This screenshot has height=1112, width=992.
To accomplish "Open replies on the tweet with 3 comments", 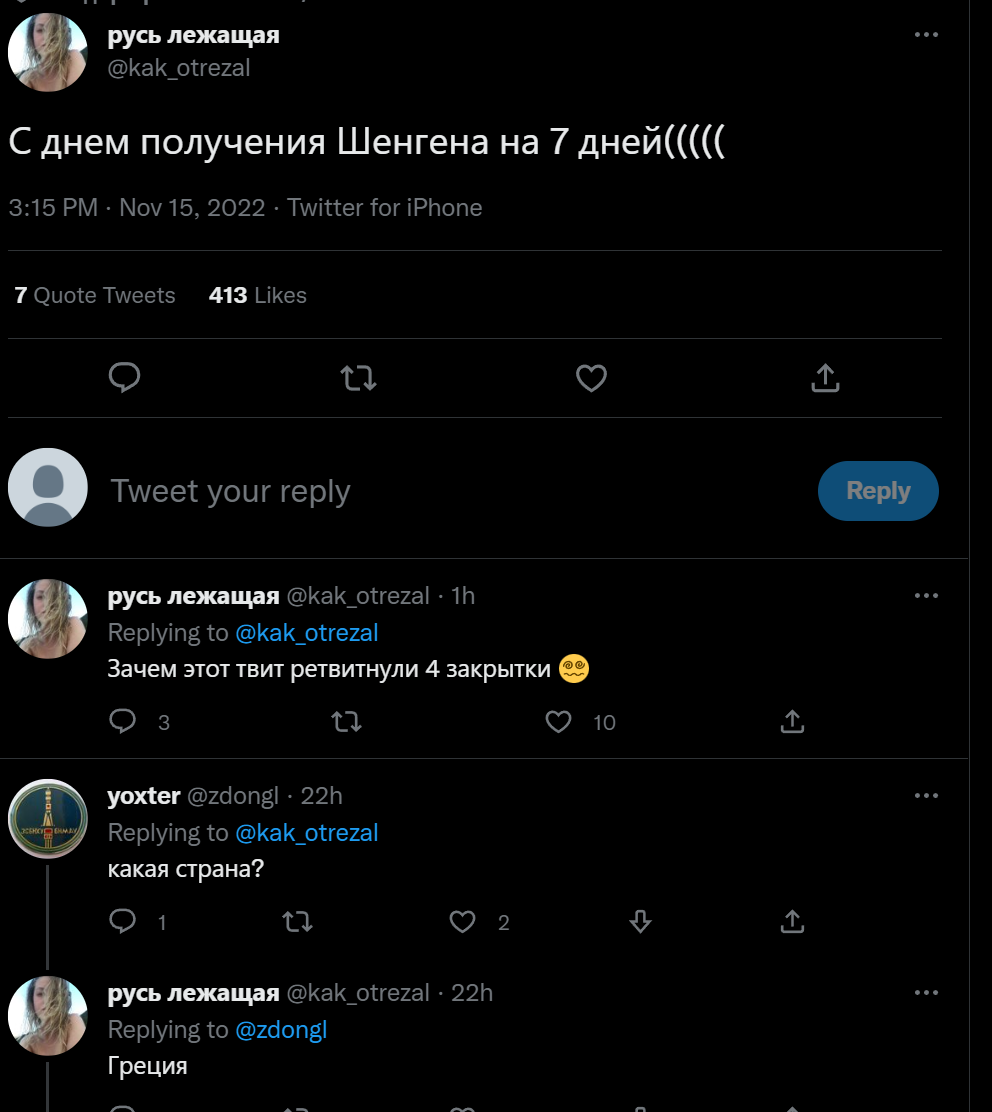I will coord(123,722).
